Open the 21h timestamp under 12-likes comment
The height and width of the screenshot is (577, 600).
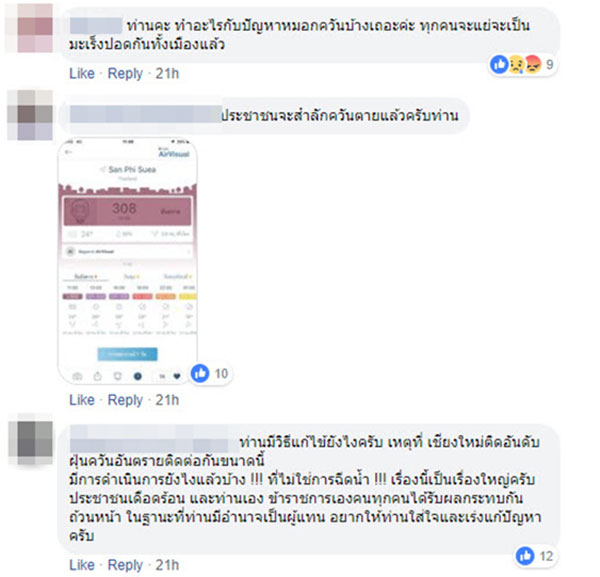coord(167,565)
